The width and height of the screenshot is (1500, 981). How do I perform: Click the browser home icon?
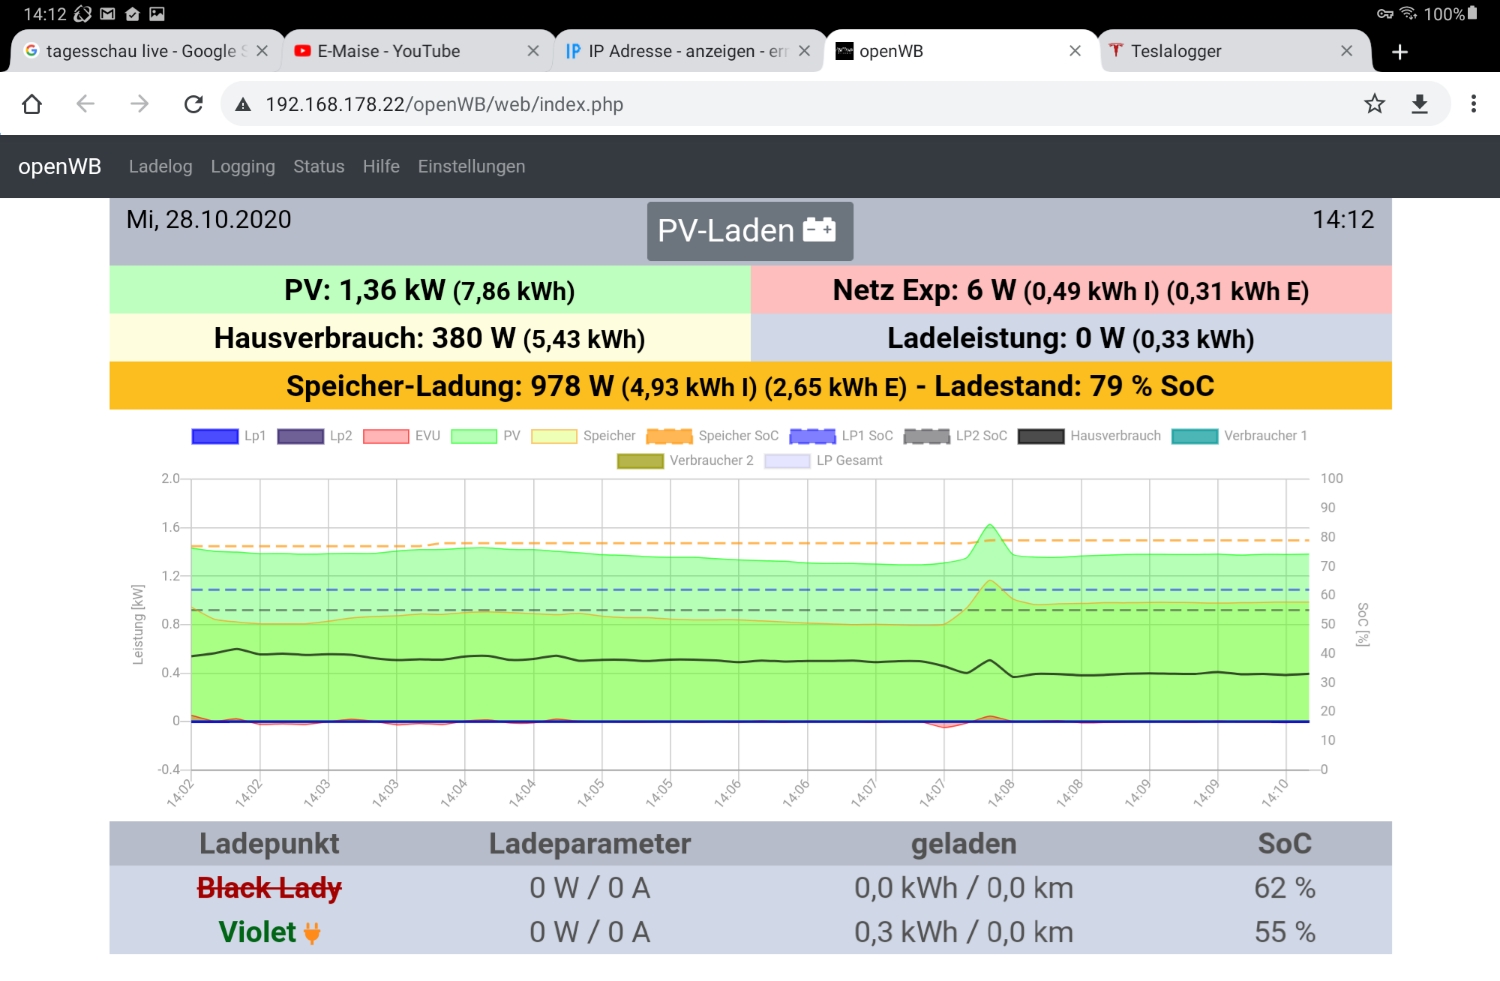32,104
